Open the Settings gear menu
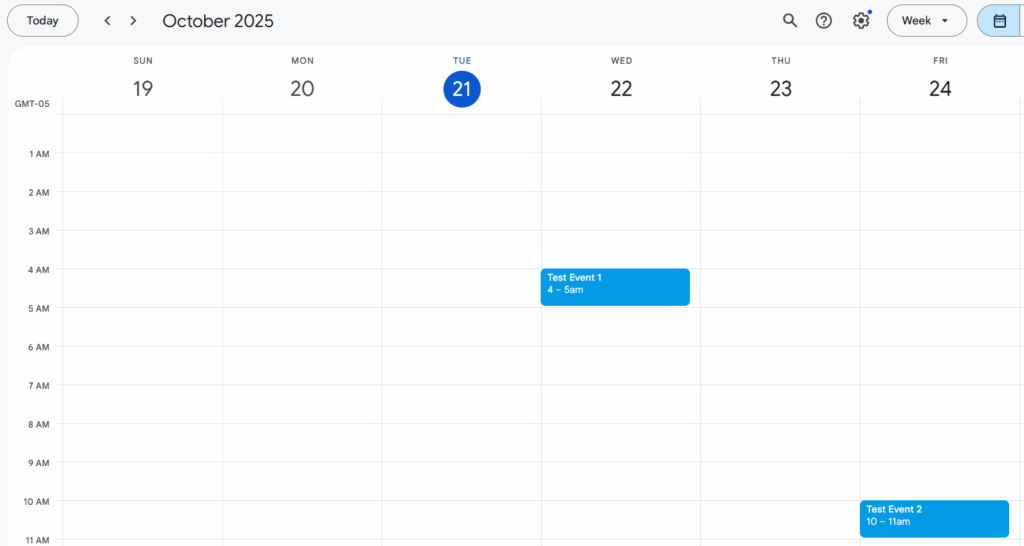Screen dimensions: 1024x546 860,21
